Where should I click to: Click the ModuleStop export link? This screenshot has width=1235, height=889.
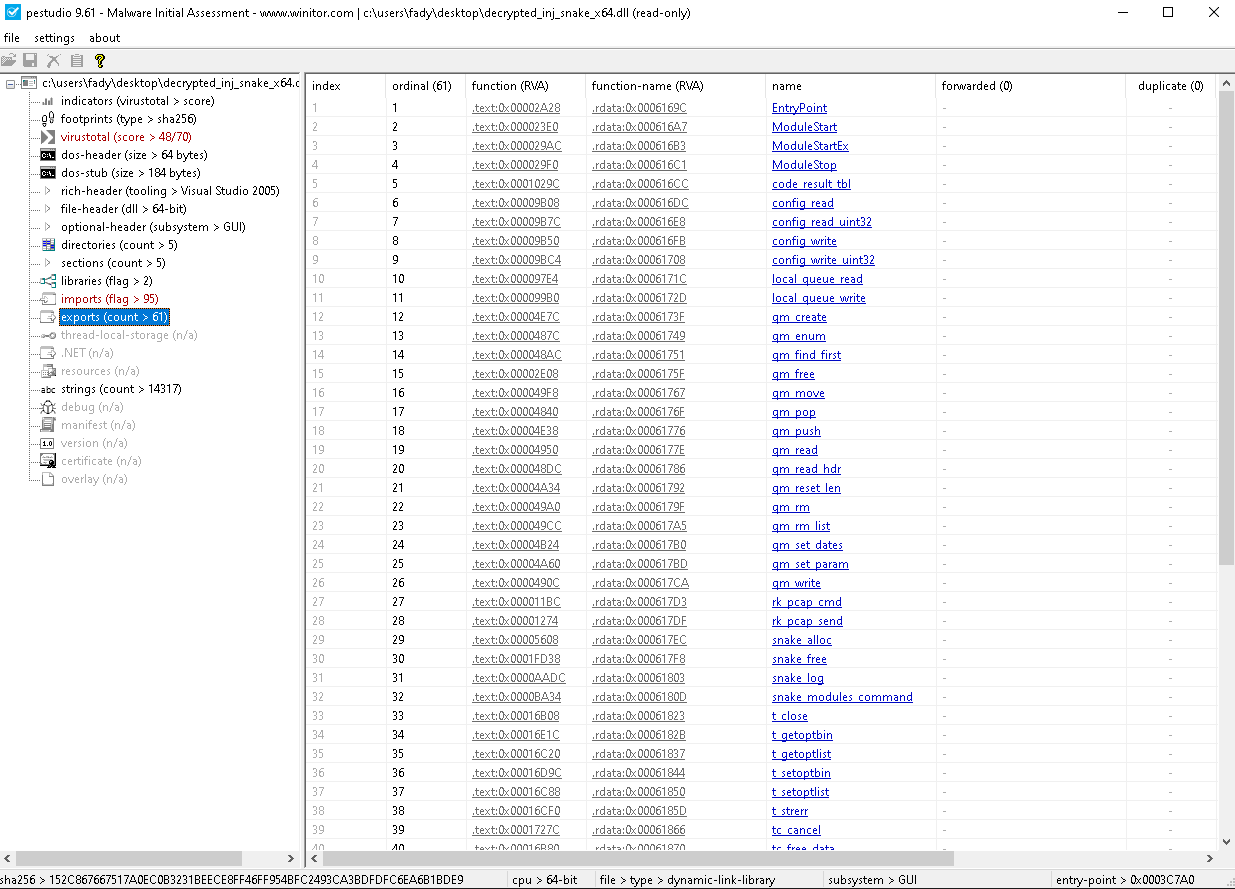(x=804, y=165)
